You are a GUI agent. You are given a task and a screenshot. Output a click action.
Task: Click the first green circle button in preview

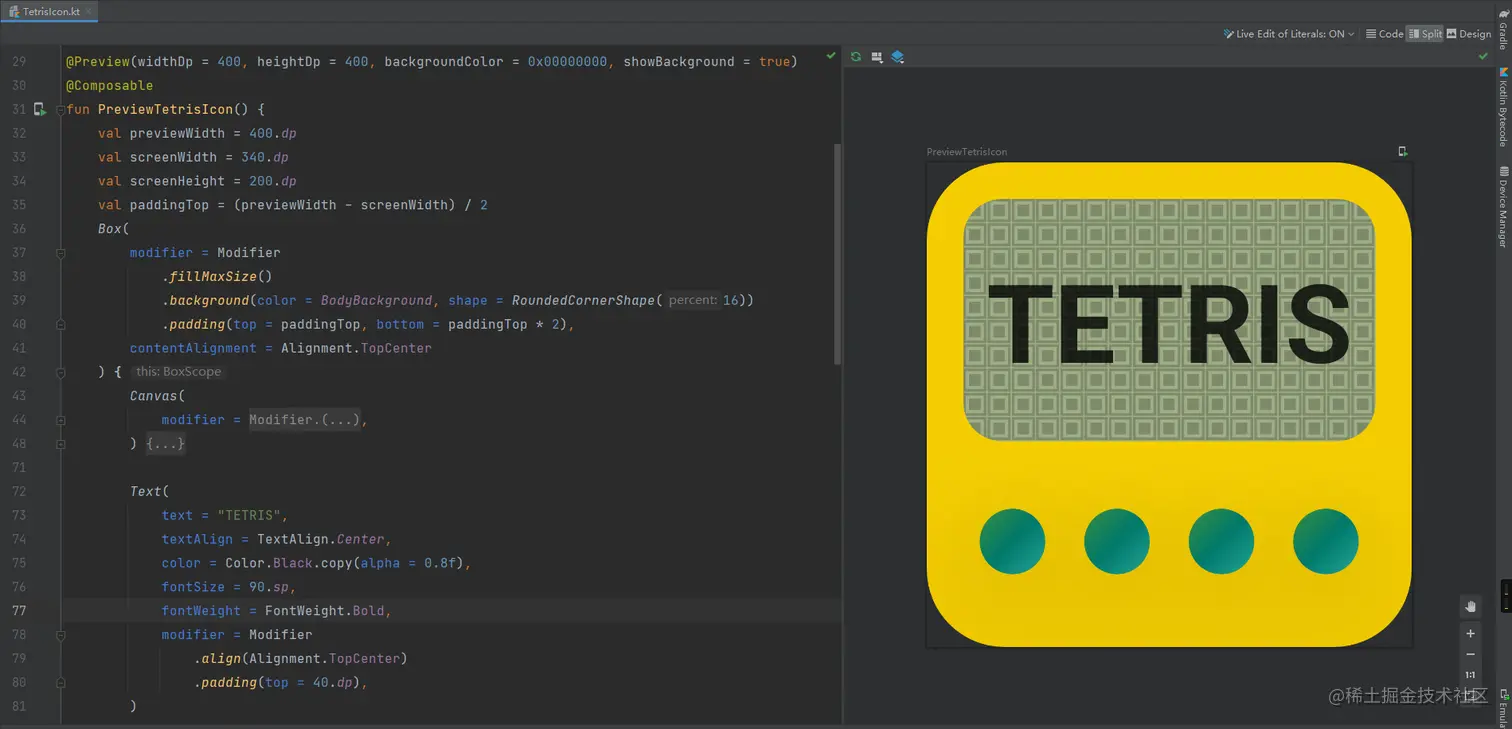(1012, 541)
